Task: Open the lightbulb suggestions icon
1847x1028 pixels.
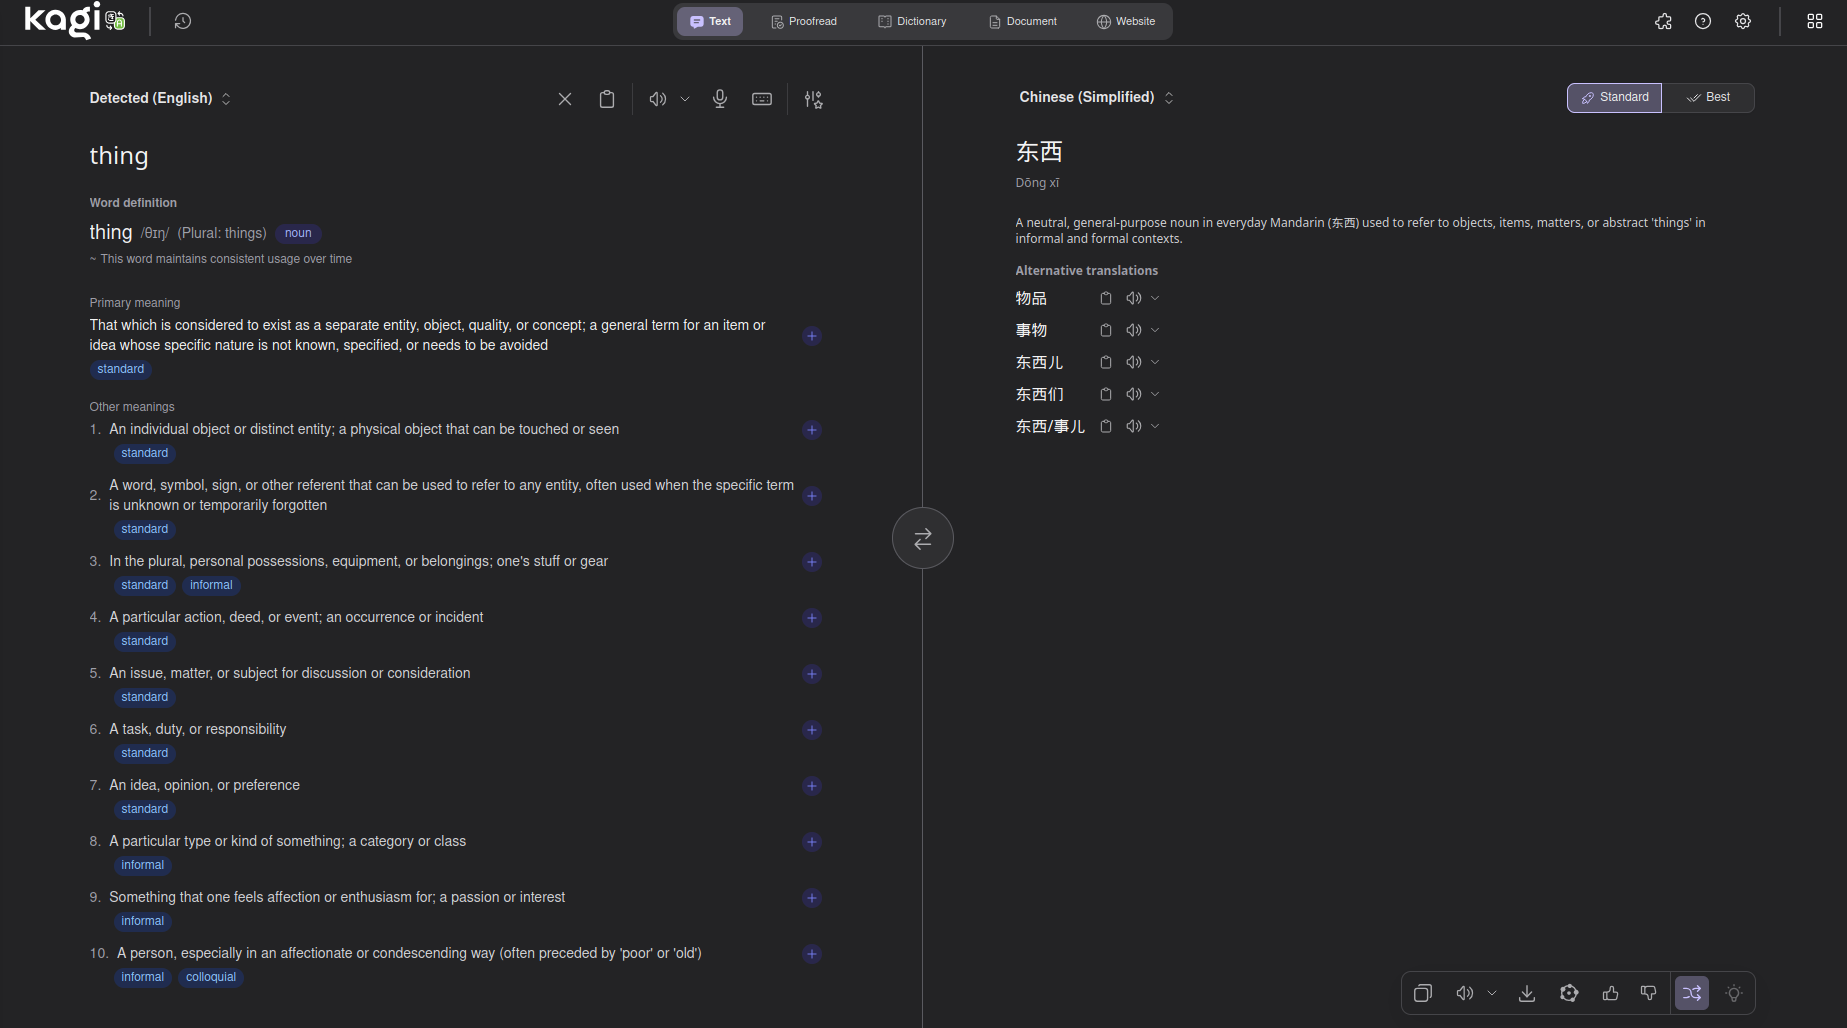Action: (1733, 993)
